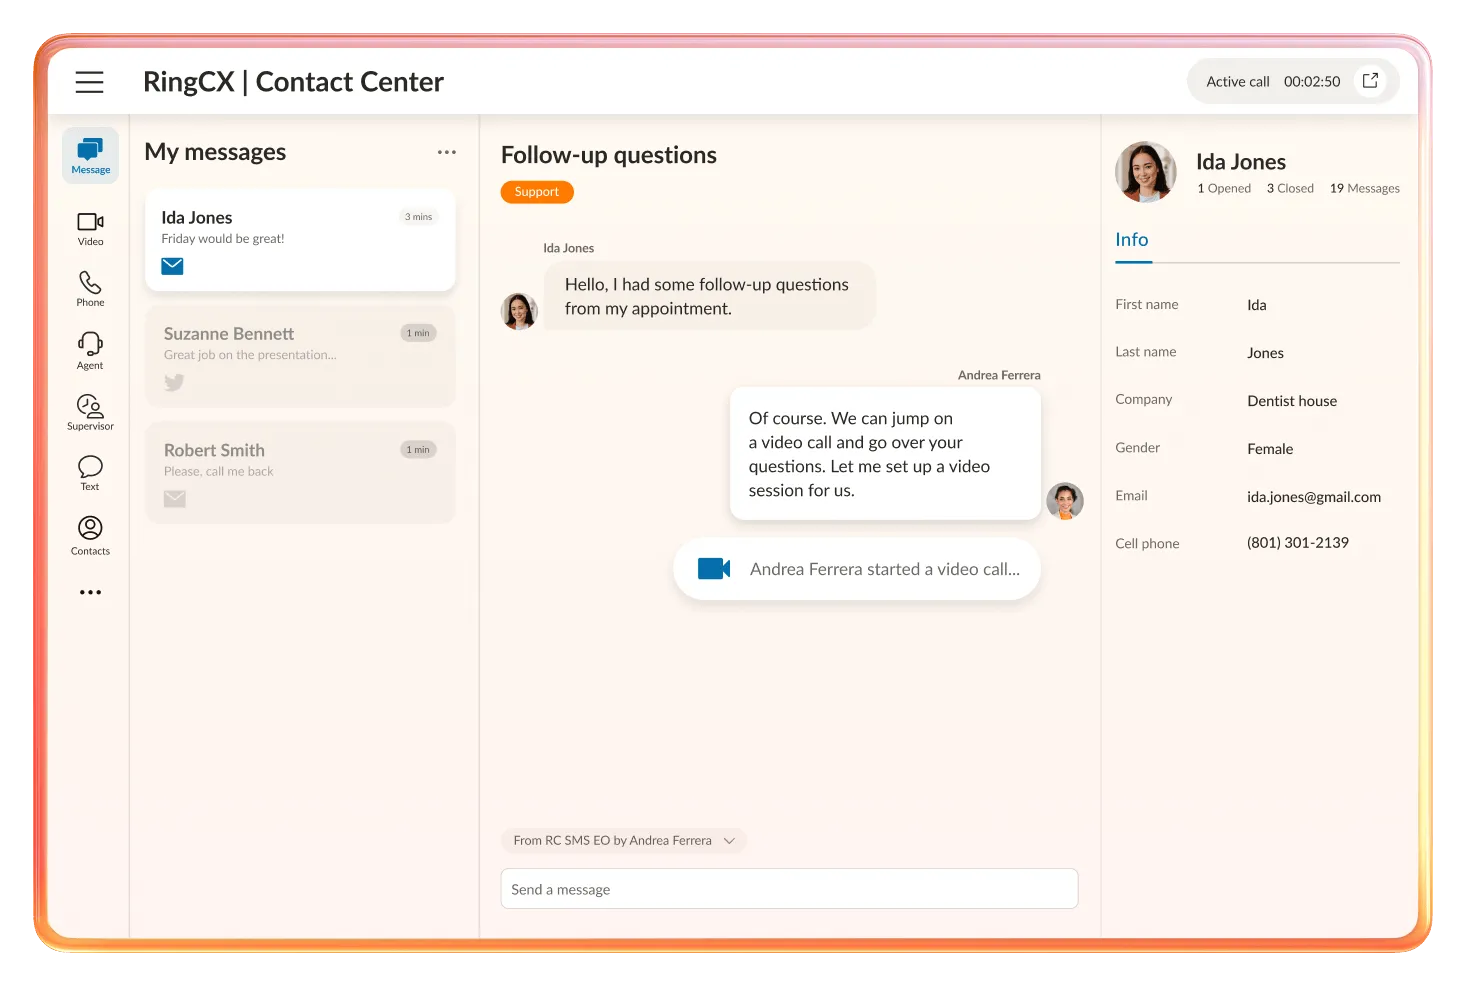The image size is (1465, 985).
Task: Open the Text sidebar section
Action: click(x=90, y=473)
